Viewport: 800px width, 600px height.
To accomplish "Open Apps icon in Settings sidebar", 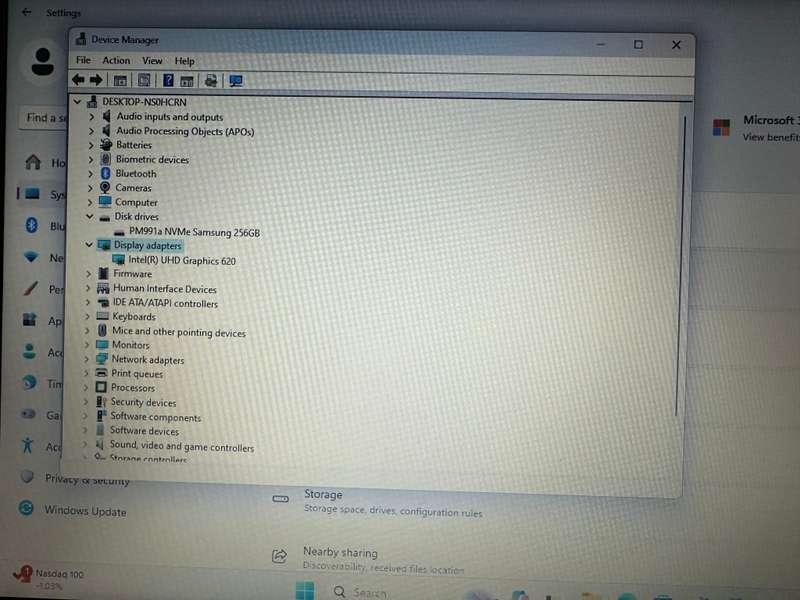I will click(30, 320).
